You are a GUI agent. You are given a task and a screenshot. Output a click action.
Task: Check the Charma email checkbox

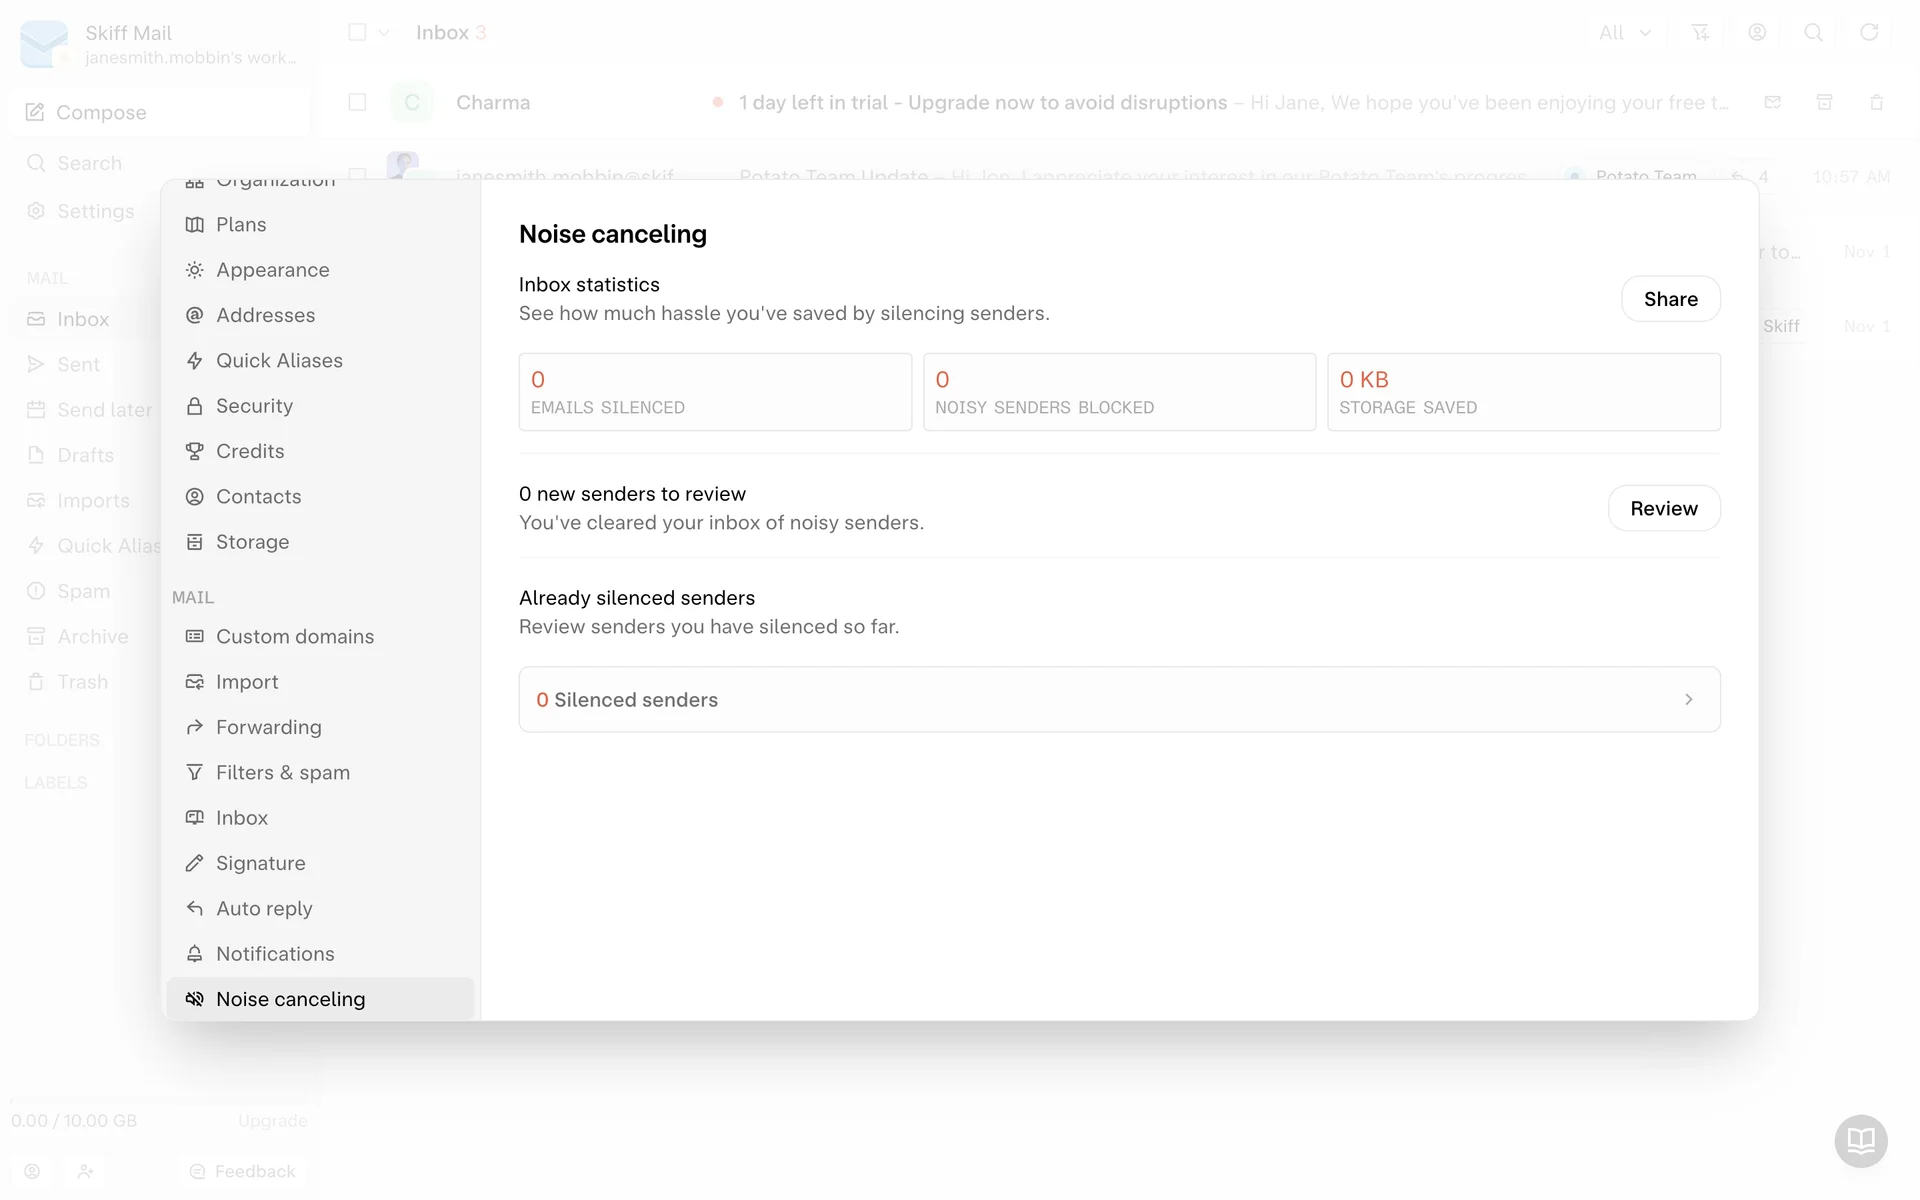[357, 103]
